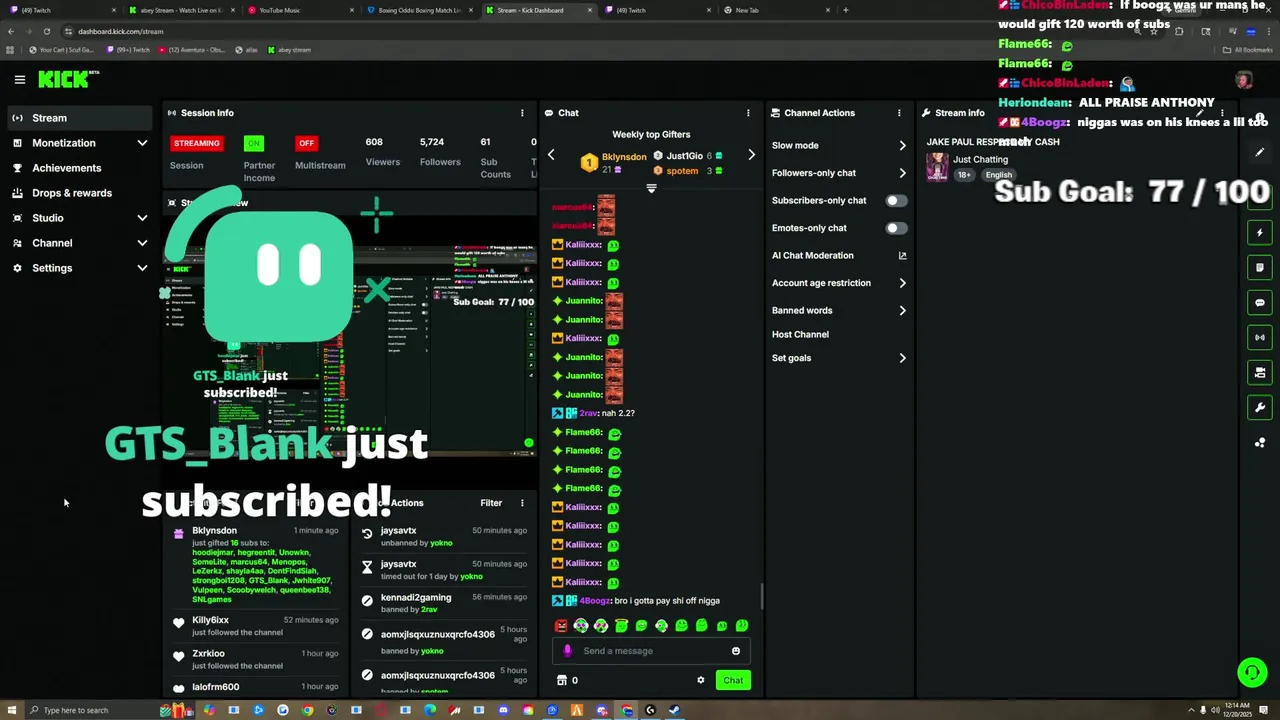This screenshot has width=1280, height=720.
Task: Go to Stream in sidebar
Action: click(80, 118)
